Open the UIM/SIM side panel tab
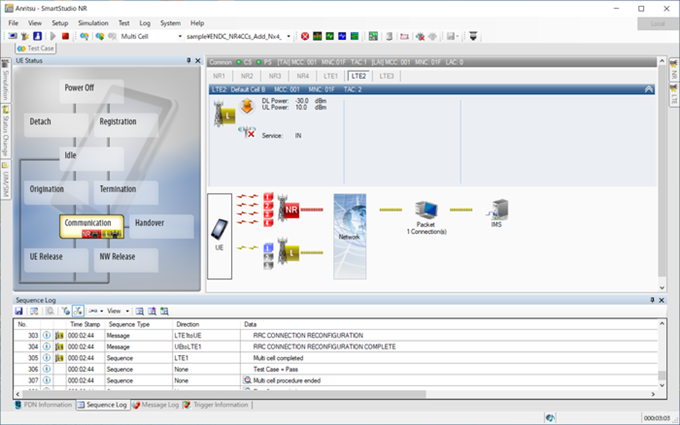Viewport: 680px width, 425px height. [x=5, y=180]
